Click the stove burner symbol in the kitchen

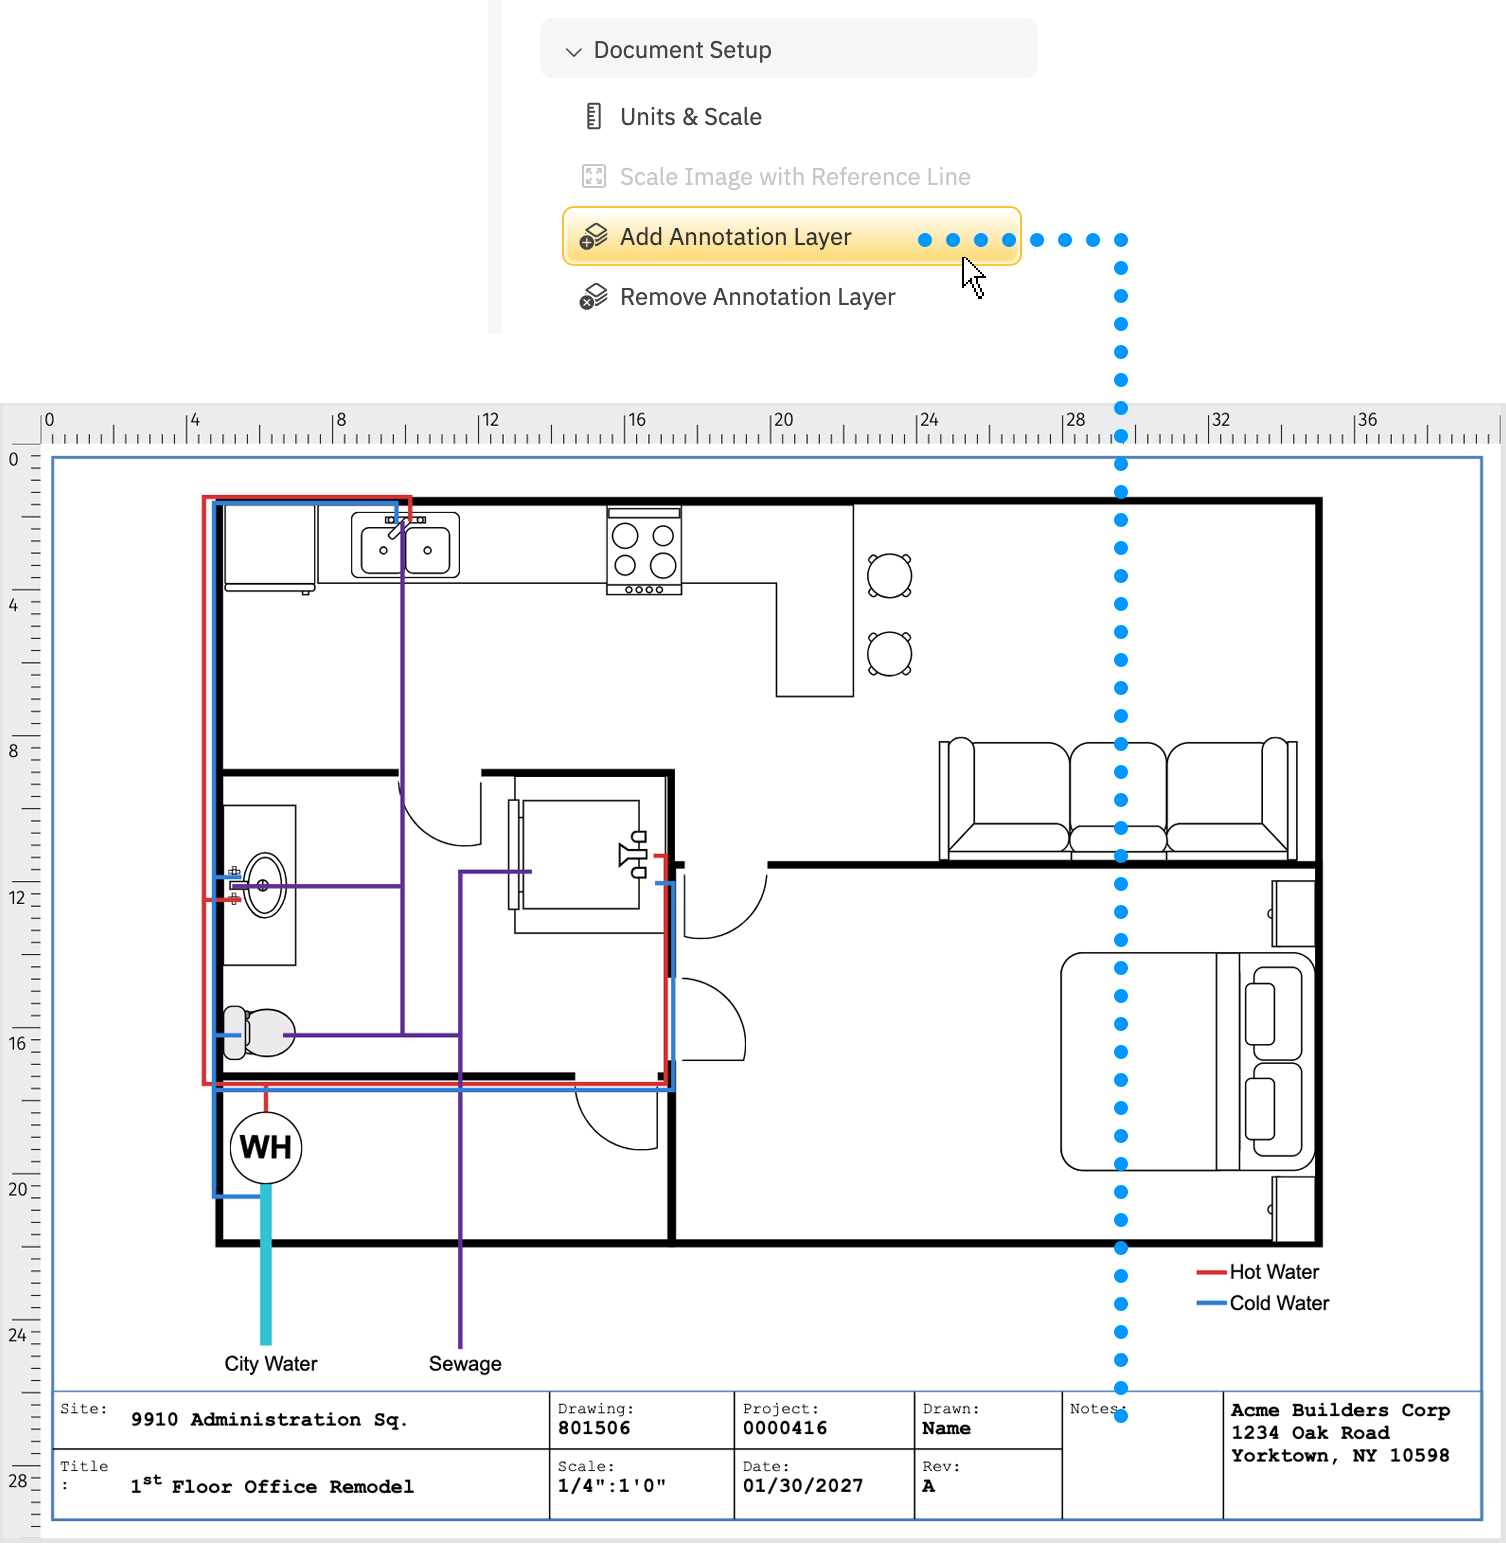tap(643, 551)
